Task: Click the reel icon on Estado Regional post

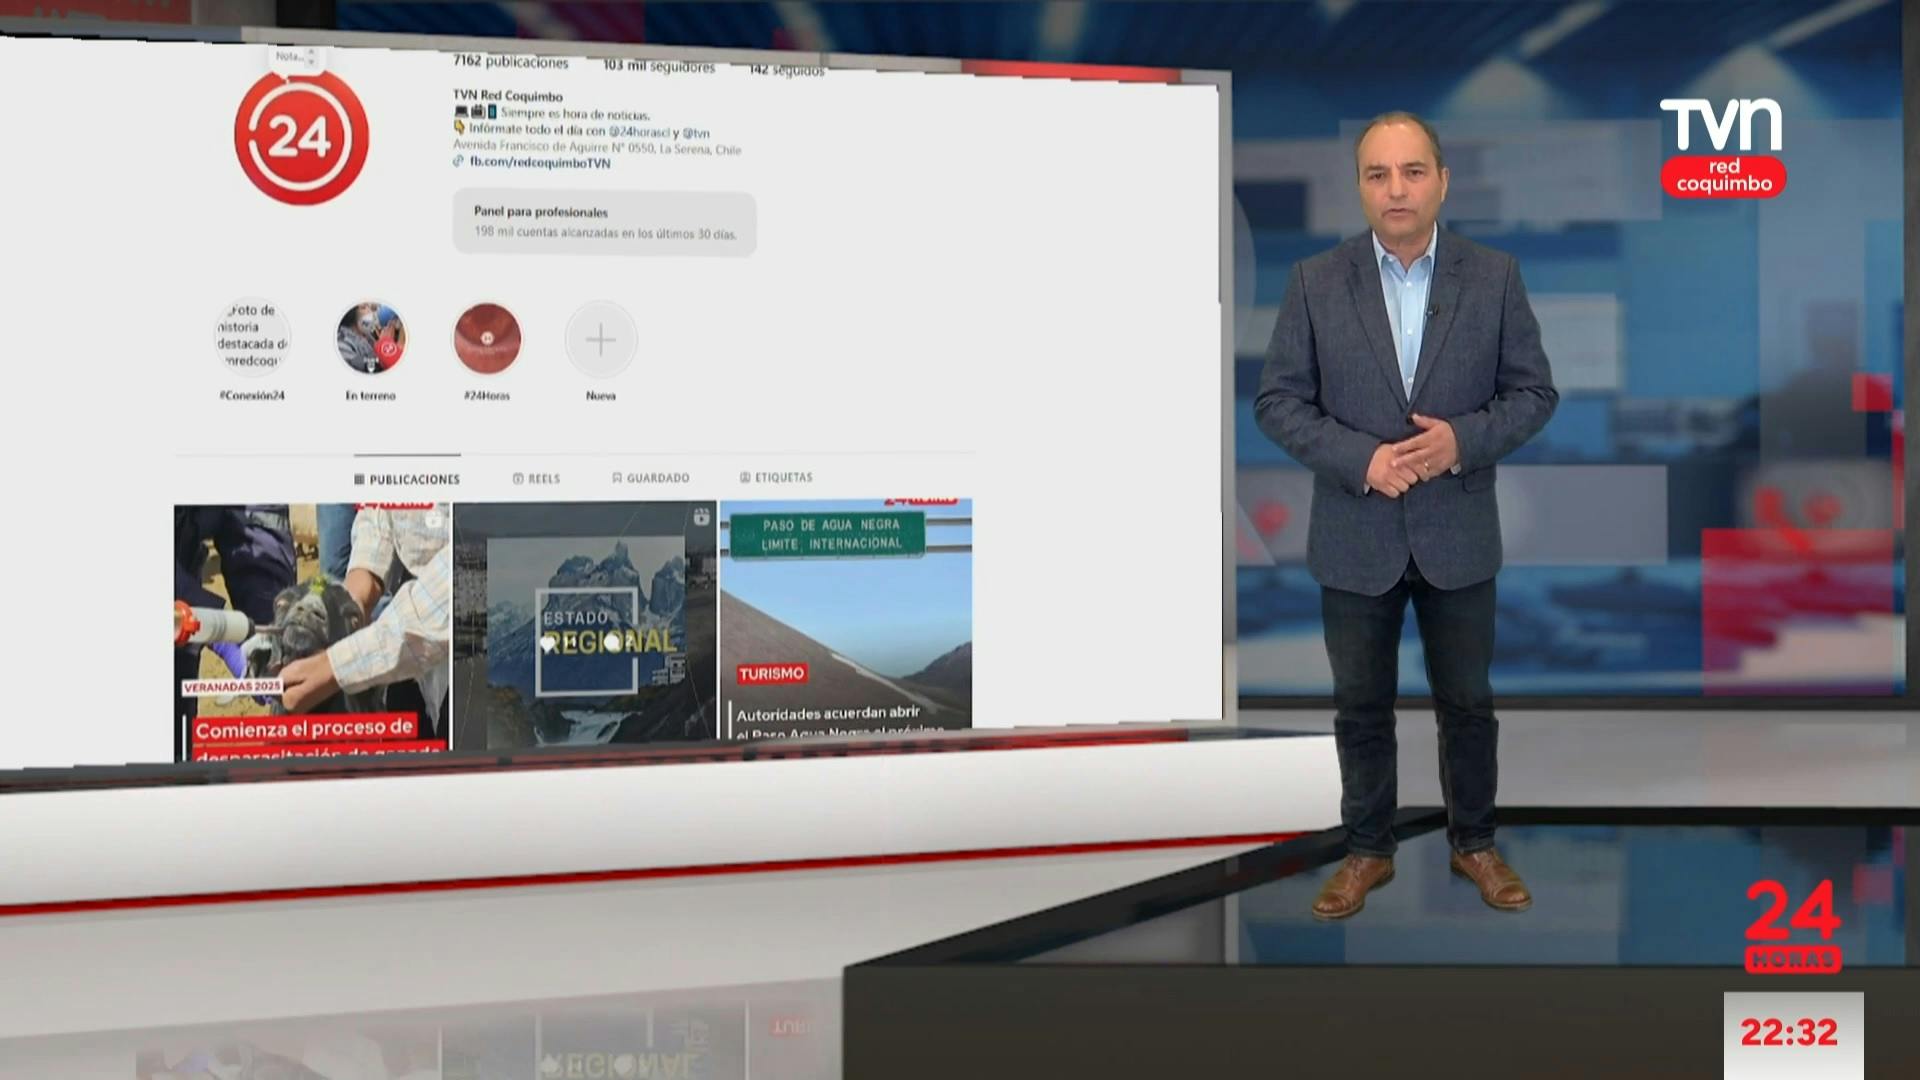Action: pyautogui.click(x=702, y=516)
